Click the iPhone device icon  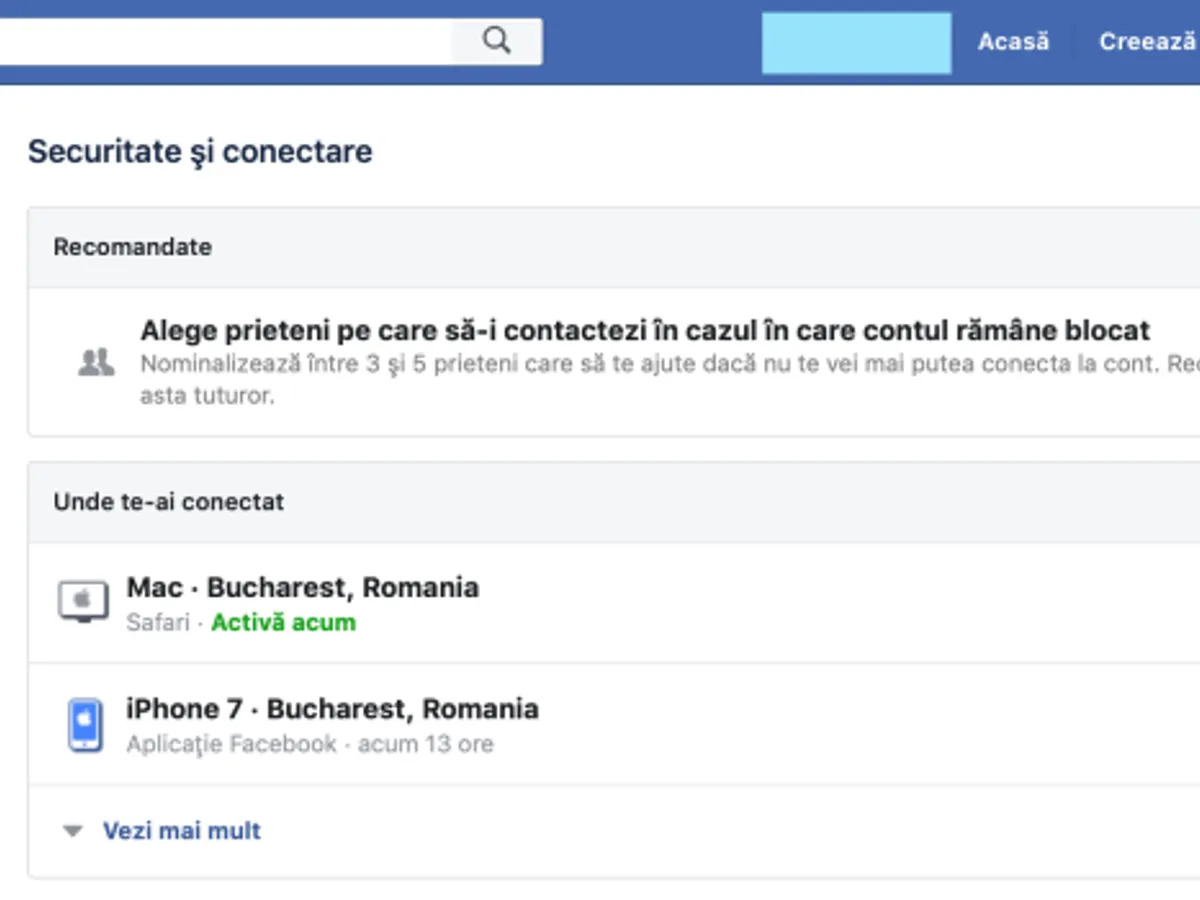85,725
